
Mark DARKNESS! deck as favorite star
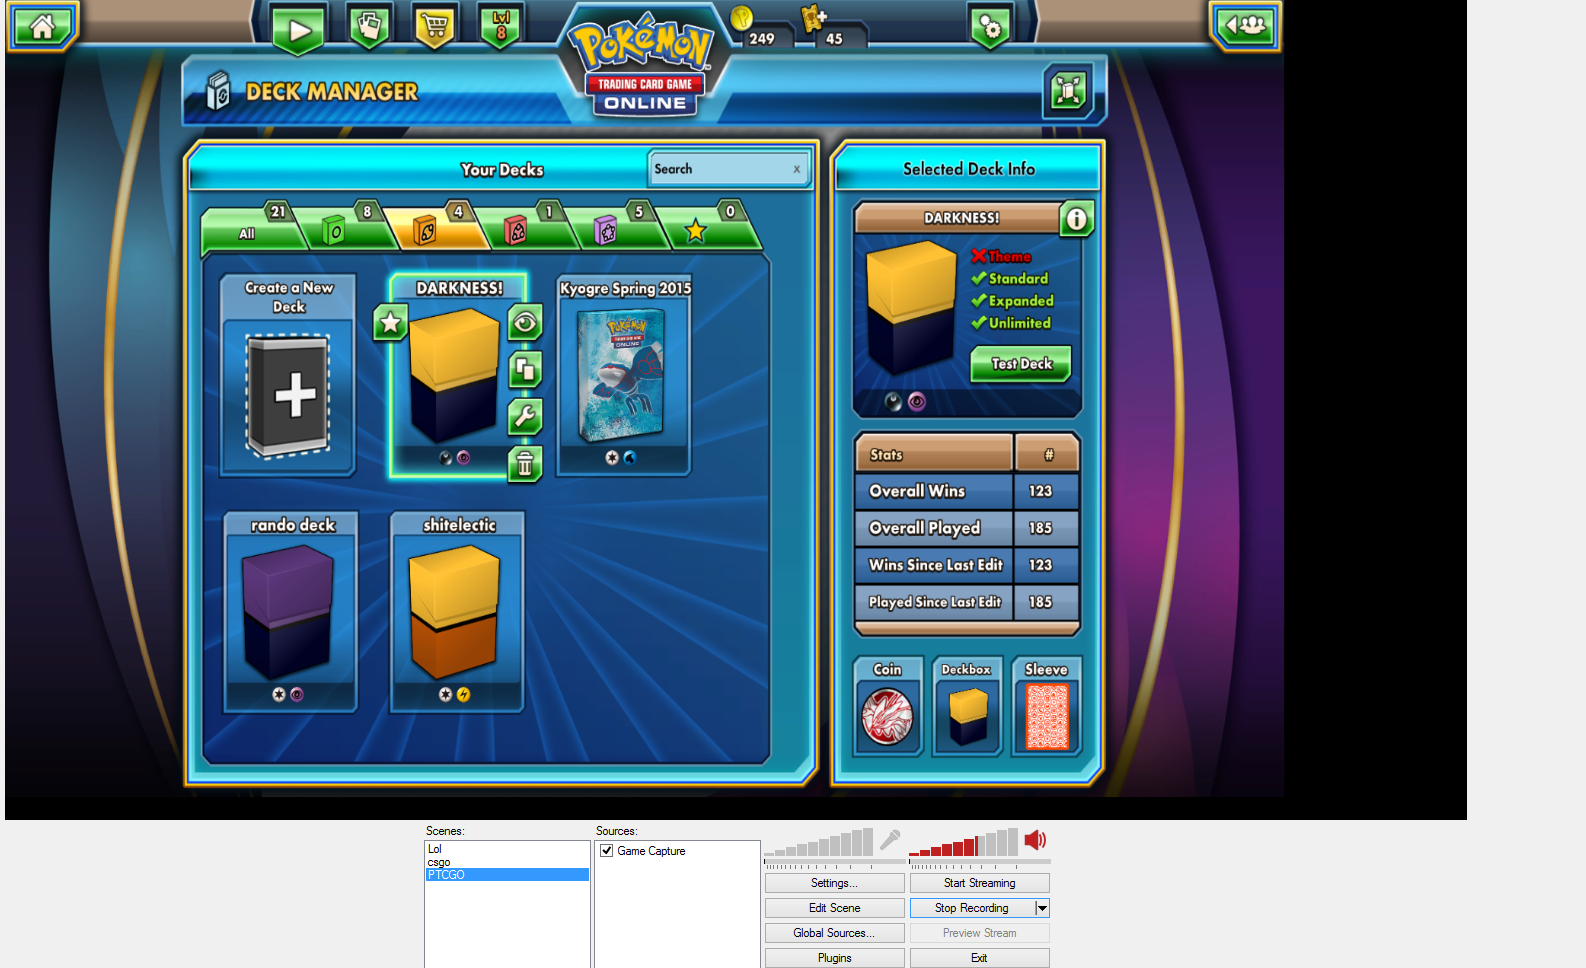point(390,322)
